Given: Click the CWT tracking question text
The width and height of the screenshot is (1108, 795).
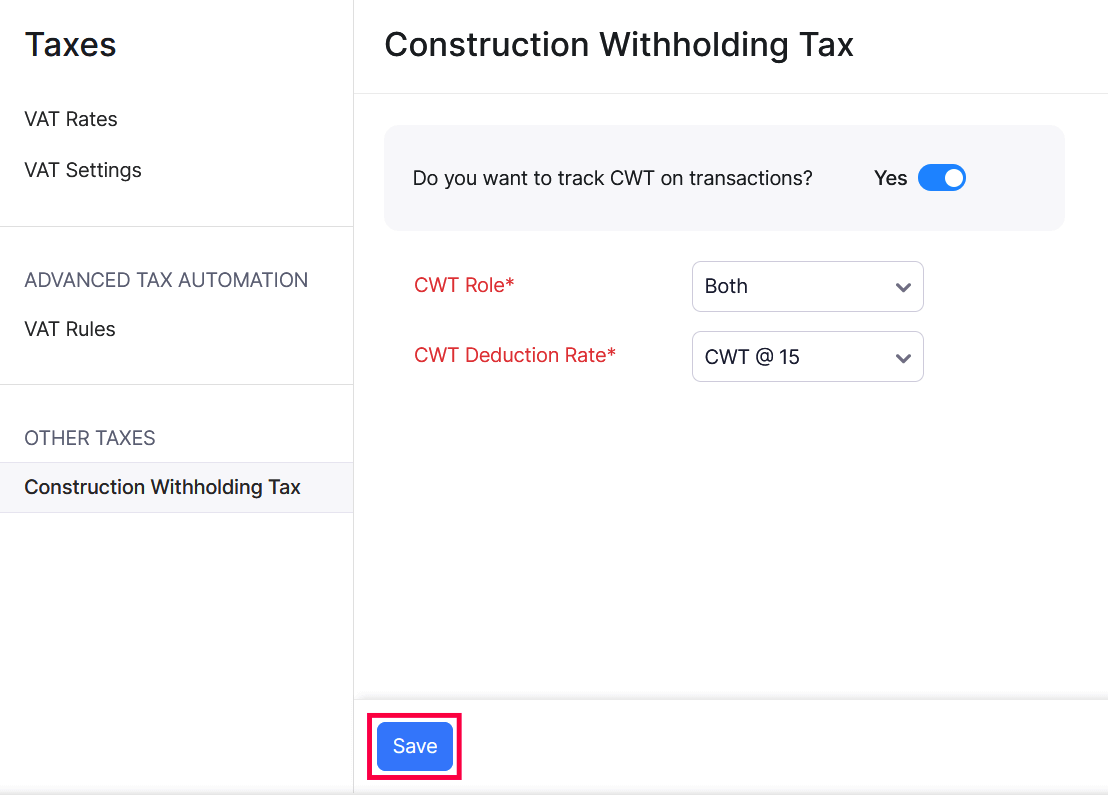Looking at the screenshot, I should coord(614,177).
